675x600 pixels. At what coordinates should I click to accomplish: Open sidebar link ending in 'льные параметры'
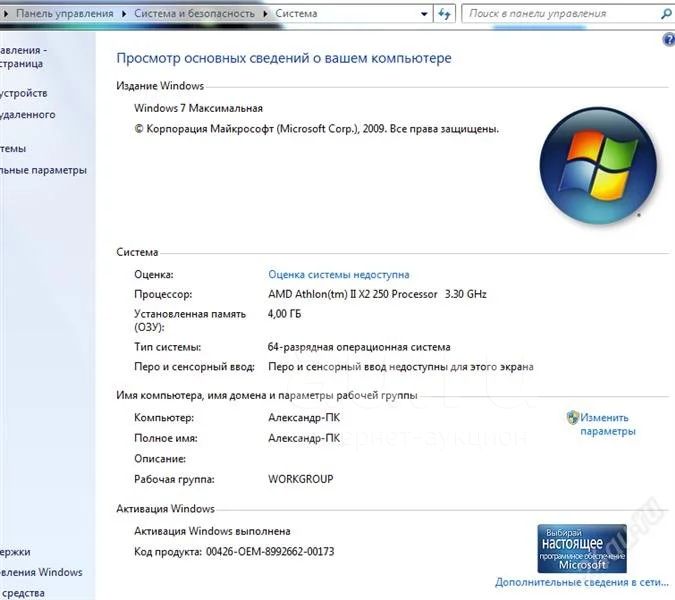43,170
